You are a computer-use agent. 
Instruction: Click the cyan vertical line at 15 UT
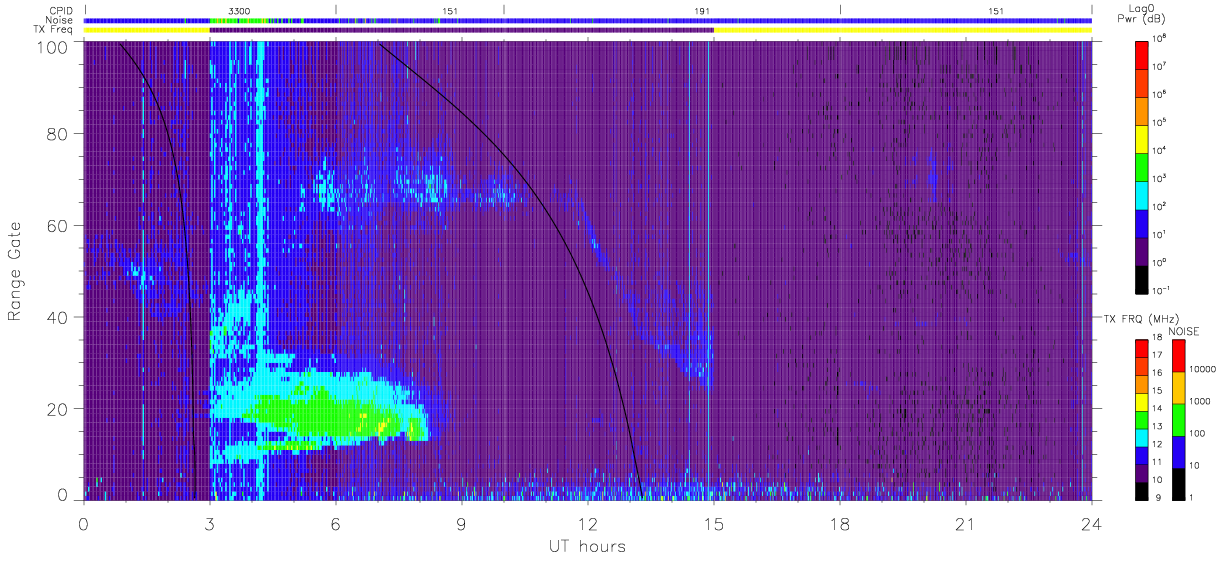pyautogui.click(x=708, y=270)
